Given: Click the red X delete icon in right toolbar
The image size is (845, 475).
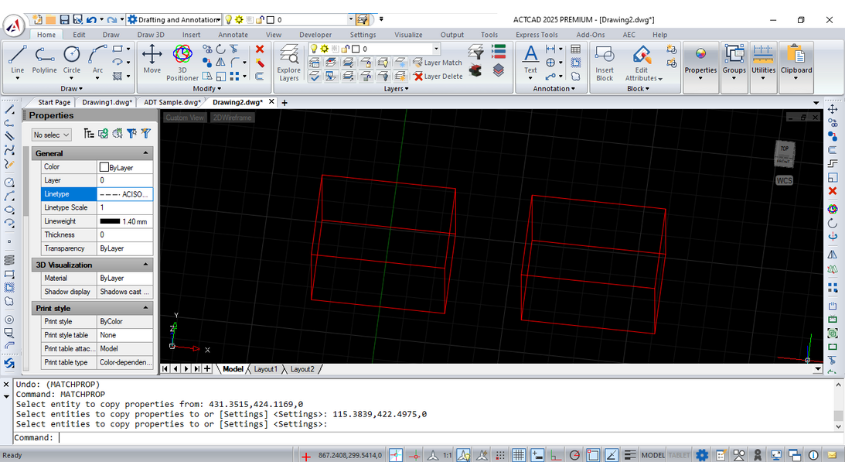Looking at the screenshot, I should pyautogui.click(x=833, y=191).
